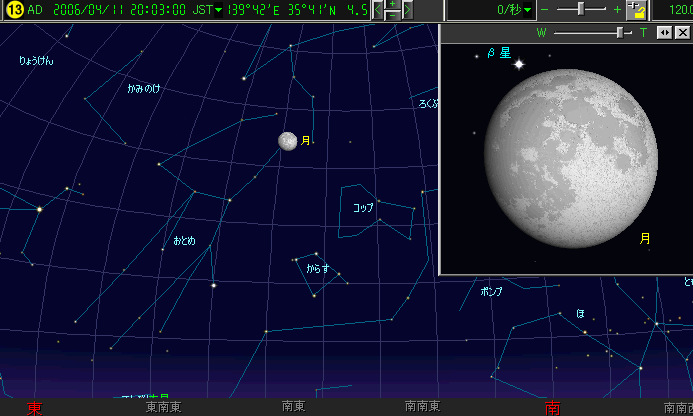Open the 0/秒 animation speed dropdown
Image resolution: width=693 pixels, height=416 pixels.
527,10
